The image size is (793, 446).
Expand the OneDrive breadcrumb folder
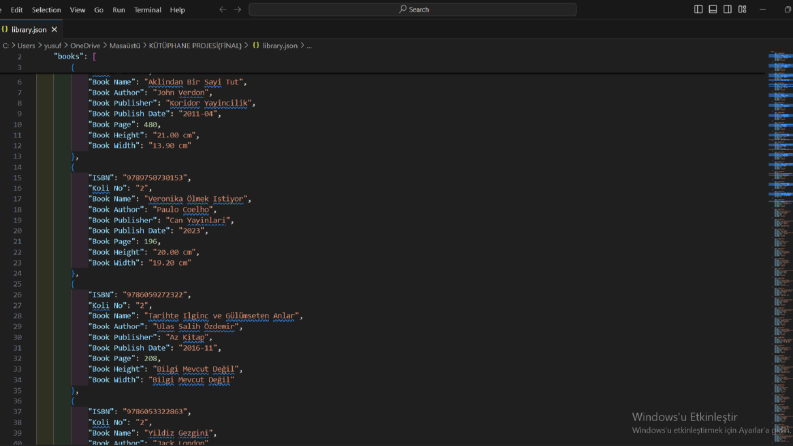tap(85, 46)
